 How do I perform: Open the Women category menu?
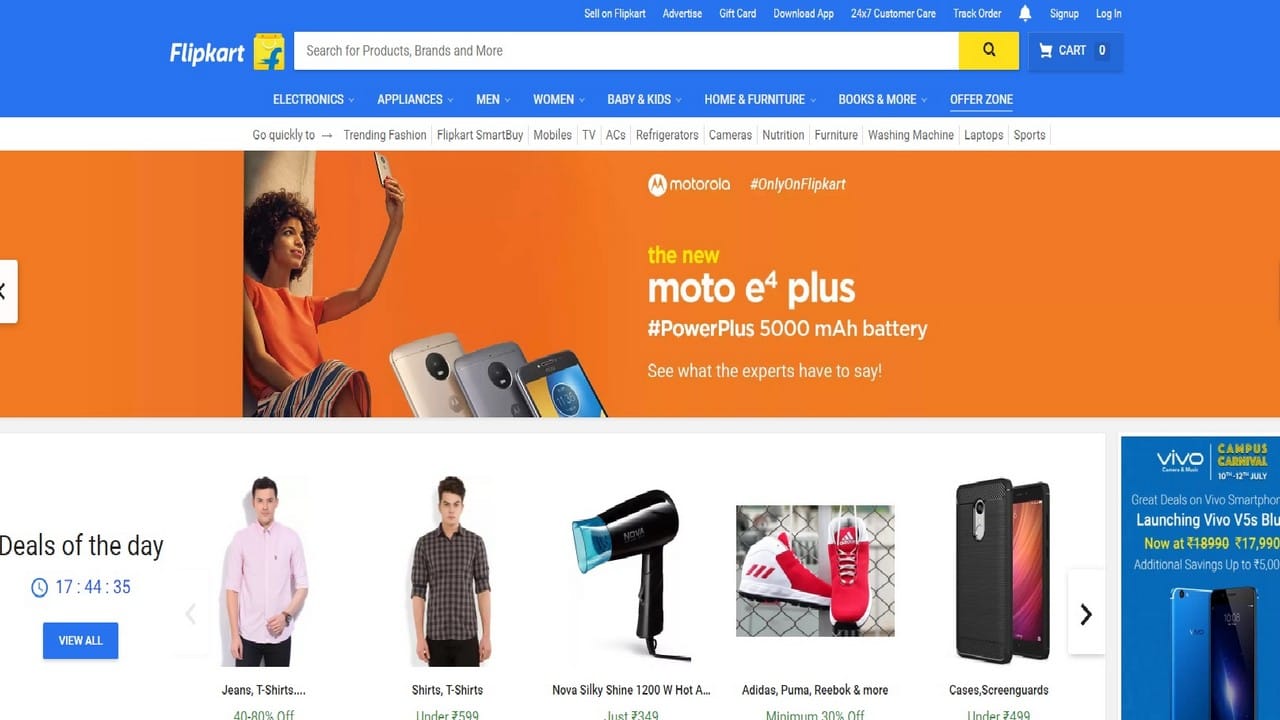point(559,100)
